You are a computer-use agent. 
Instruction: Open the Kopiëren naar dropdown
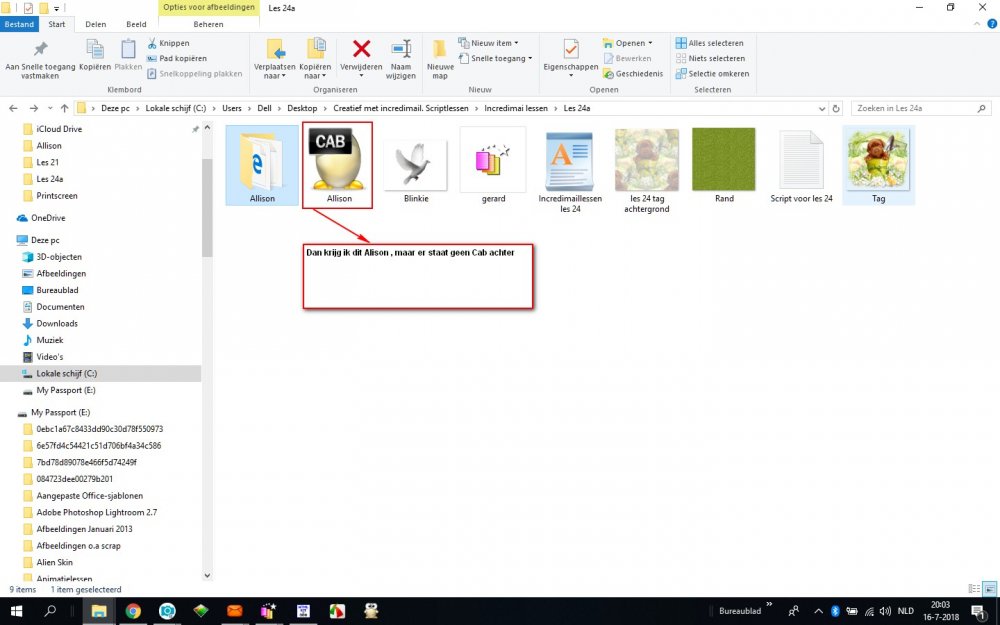[315, 60]
